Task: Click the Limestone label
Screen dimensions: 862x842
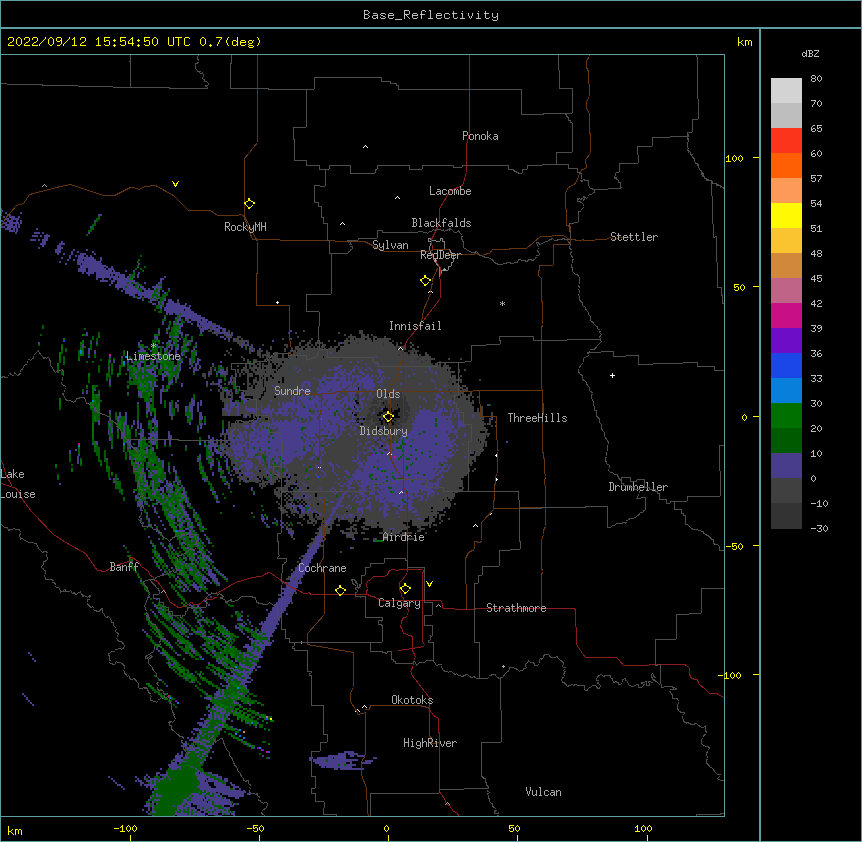Action: pos(153,356)
